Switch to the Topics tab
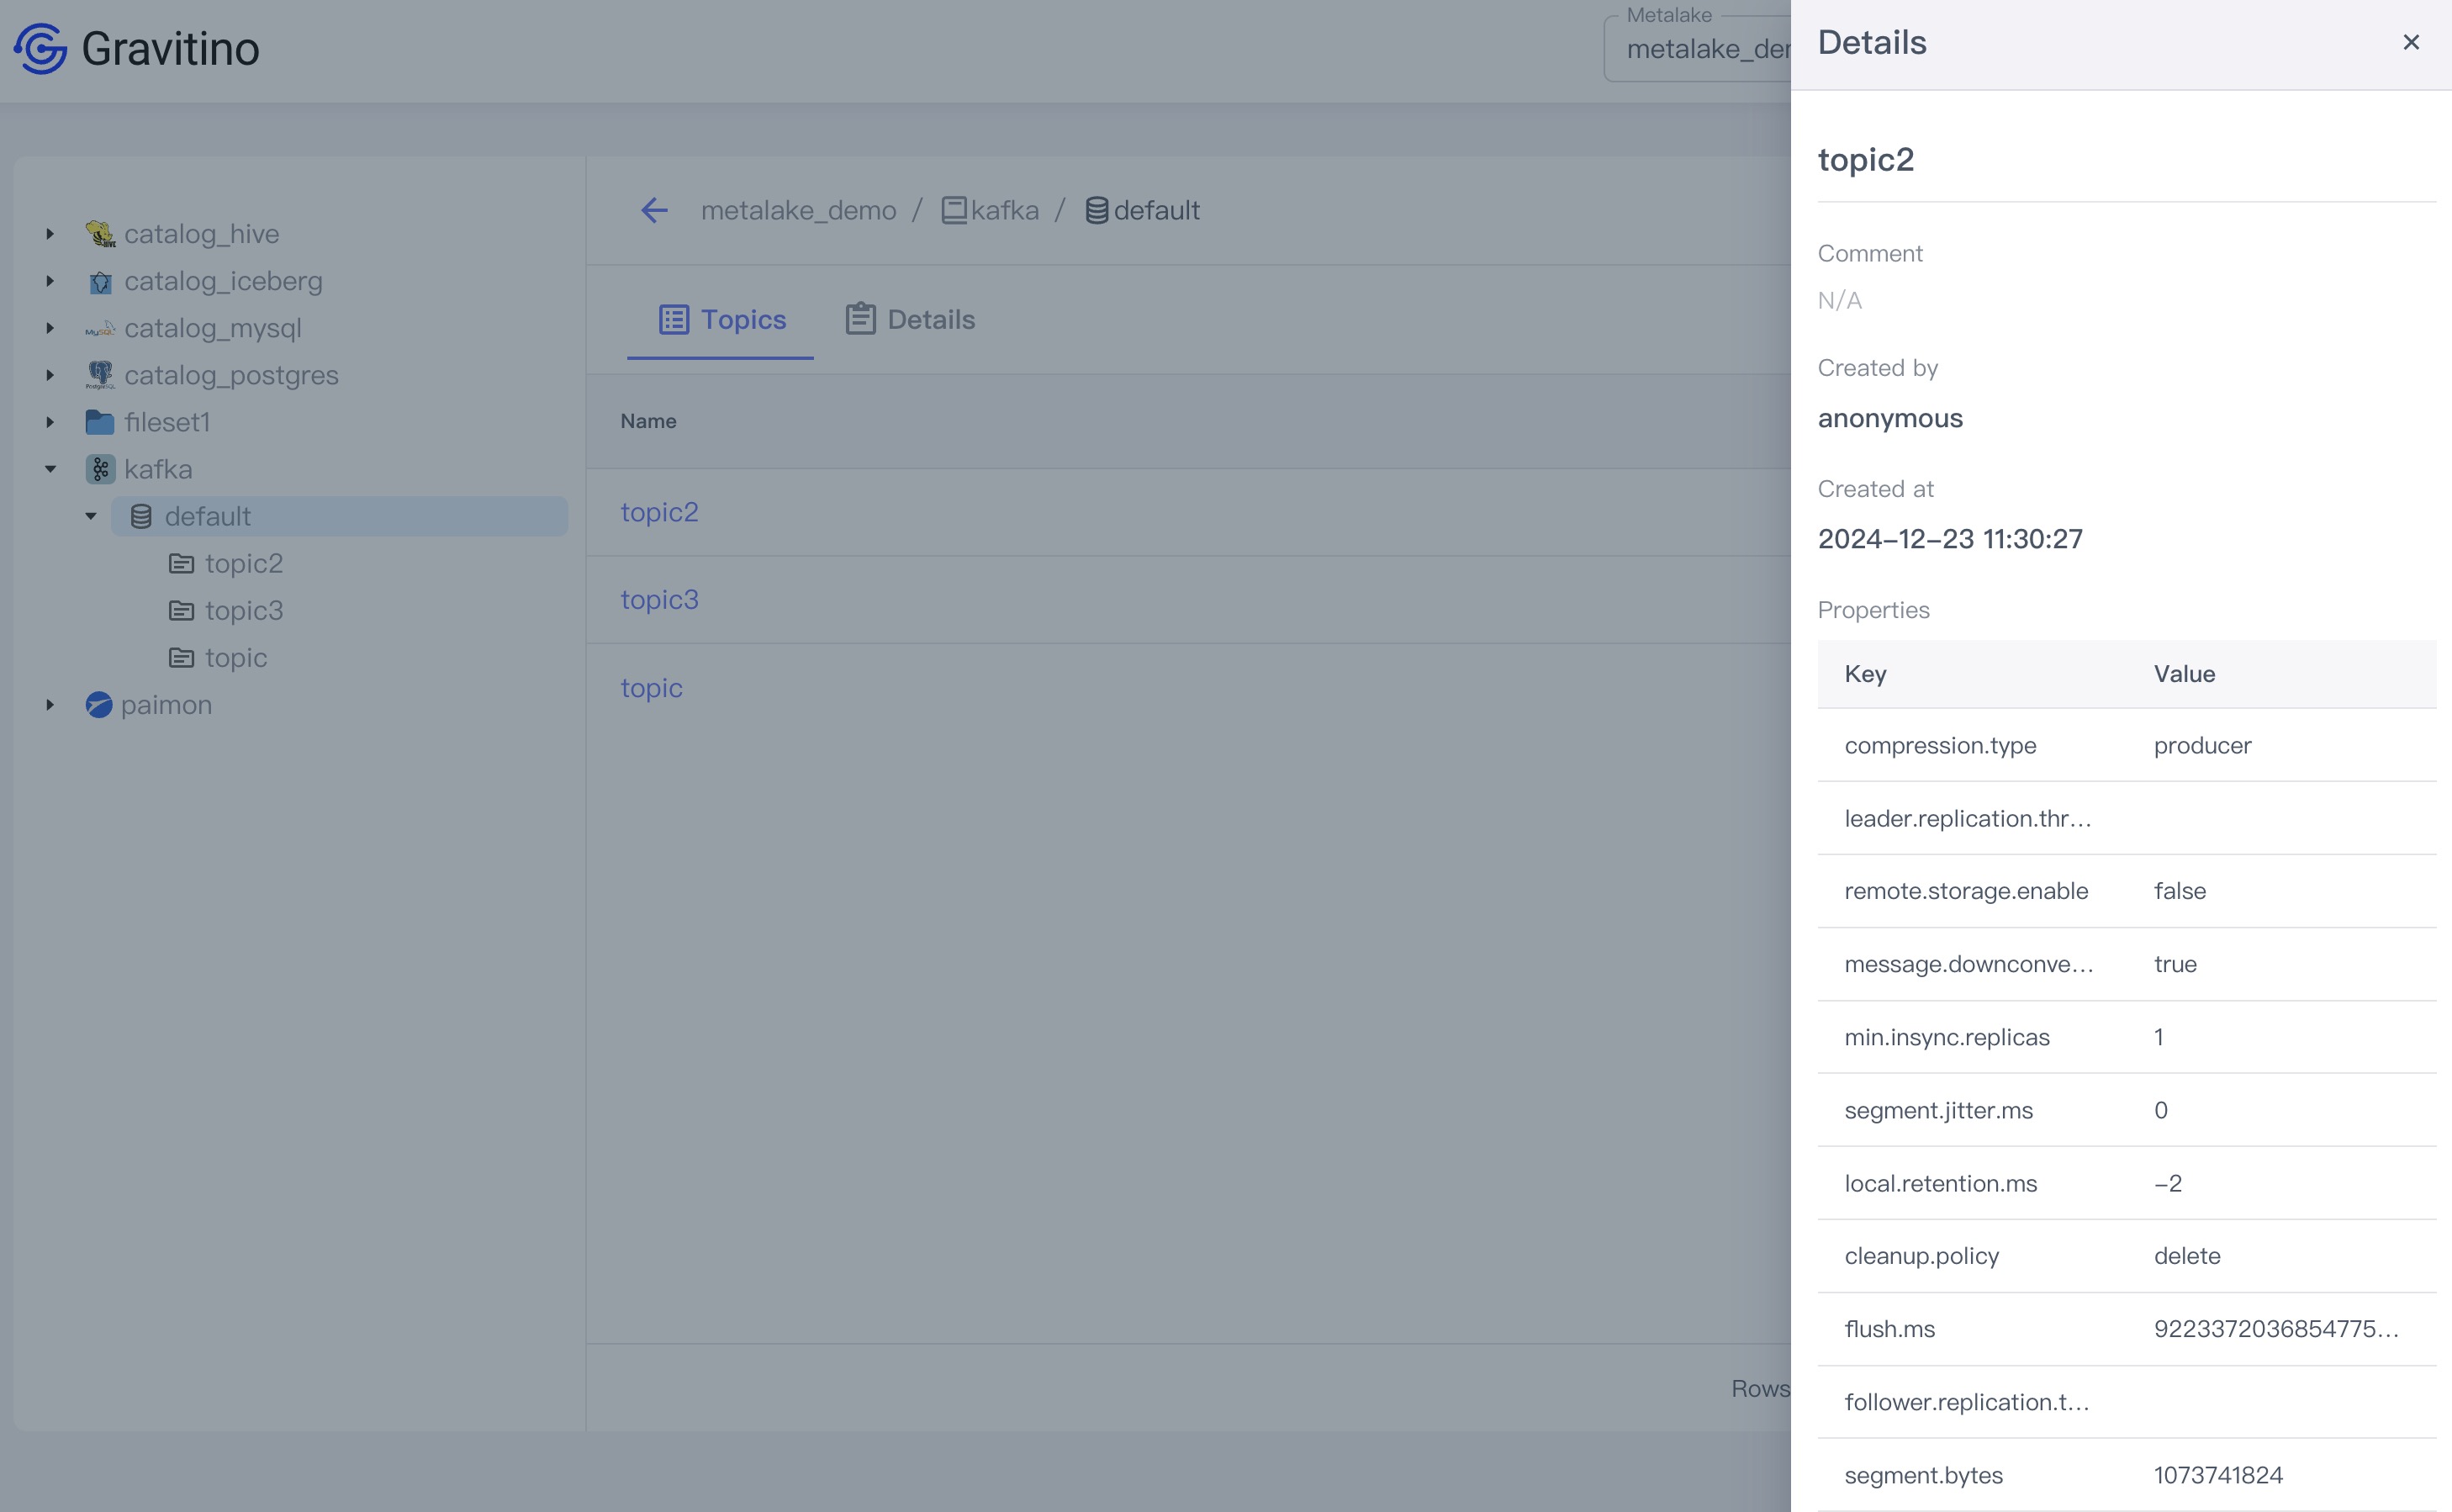This screenshot has height=1512, width=2452. 721,320
